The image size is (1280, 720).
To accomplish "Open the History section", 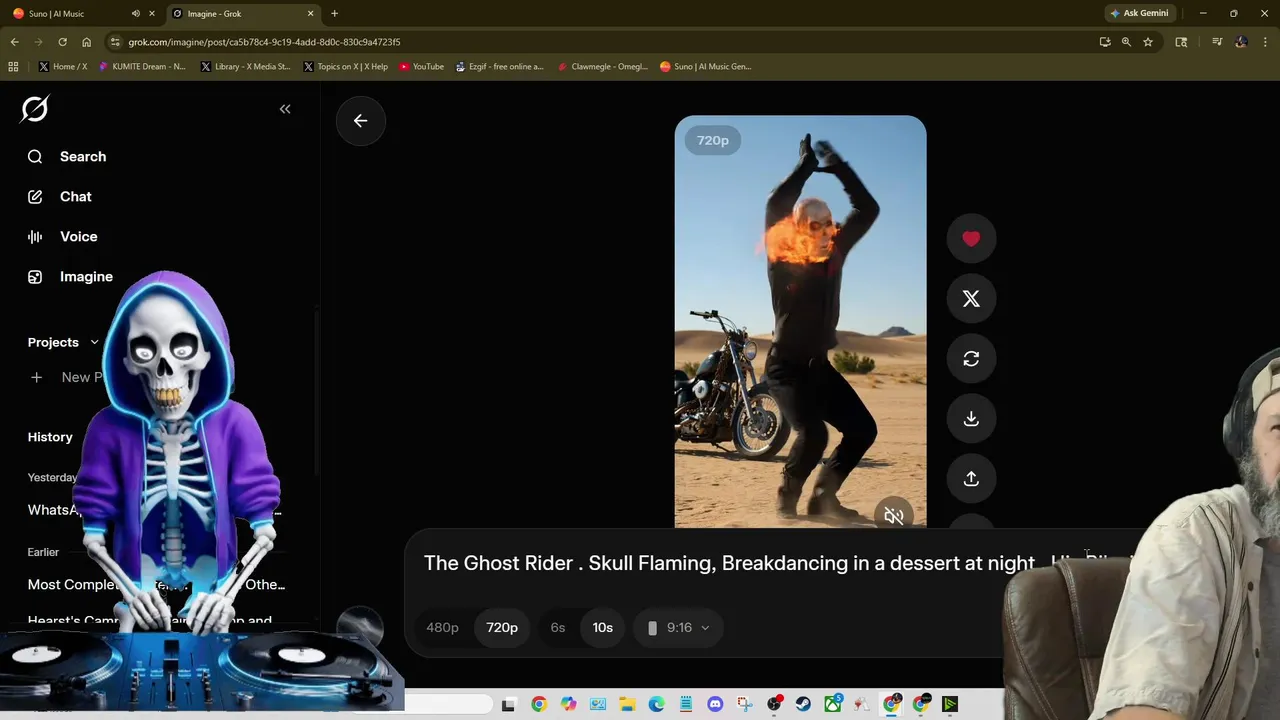I will click(50, 437).
